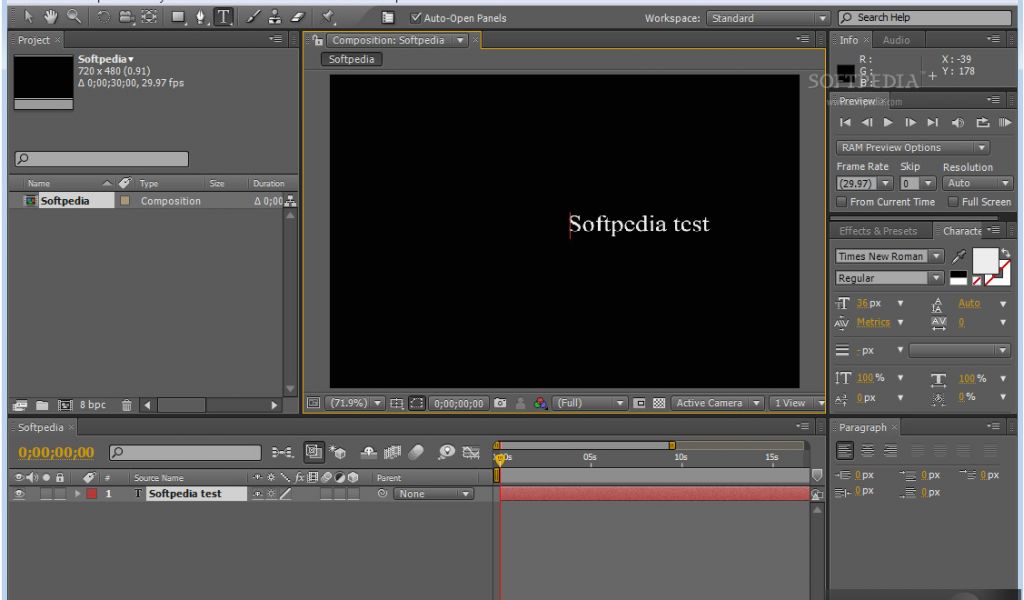Select the Selection arrow tool
The width and height of the screenshot is (1024, 600).
[x=28, y=16]
